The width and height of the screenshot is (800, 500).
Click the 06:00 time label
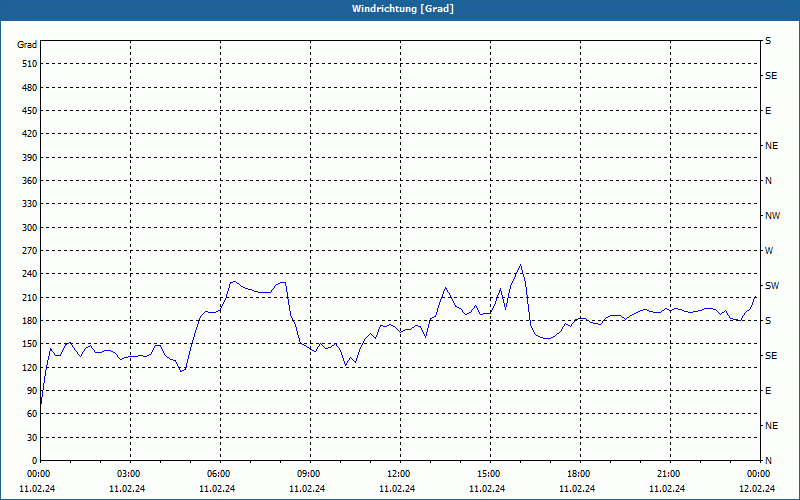(219, 474)
